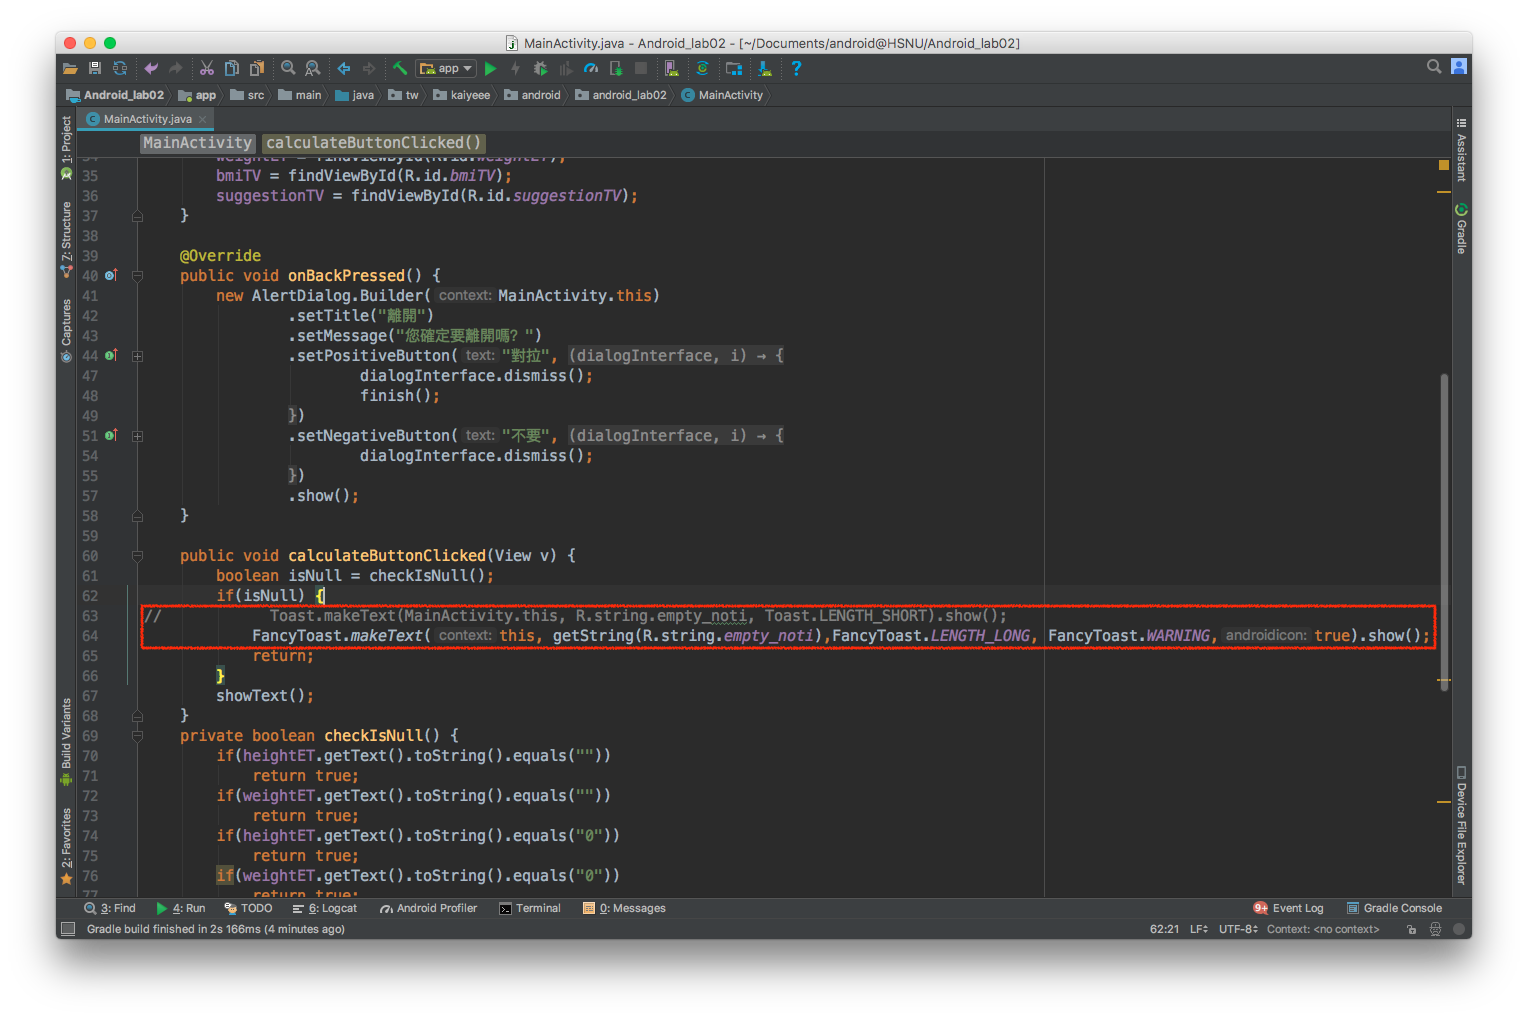
Task: Sync project with Gradle files icon
Action: 703,69
